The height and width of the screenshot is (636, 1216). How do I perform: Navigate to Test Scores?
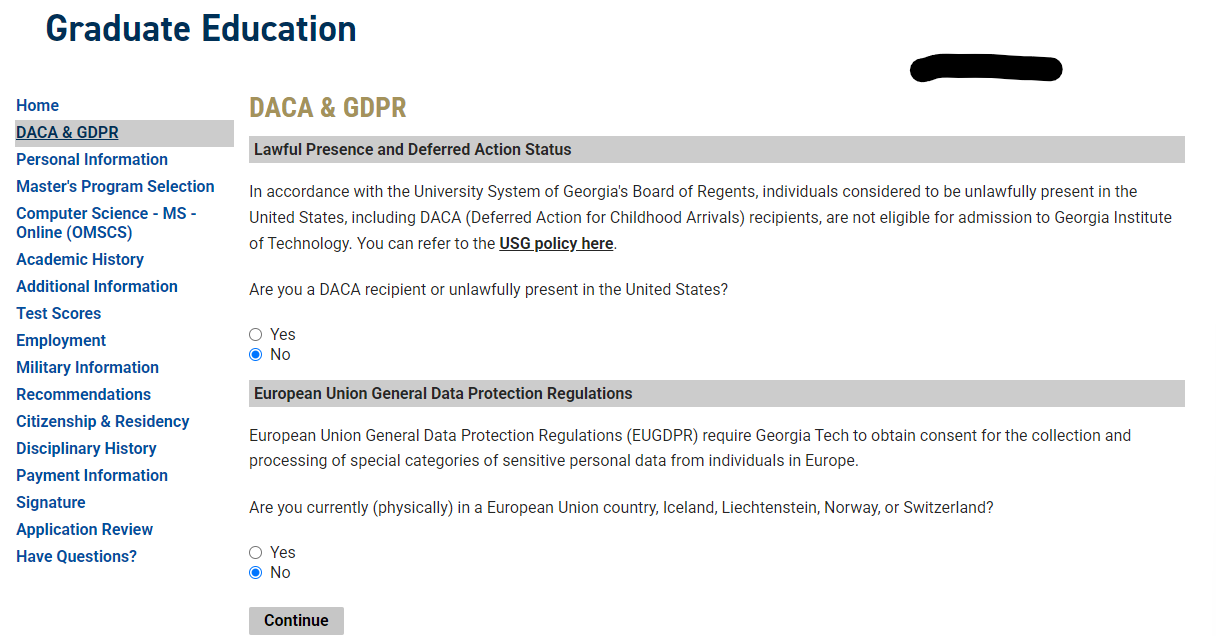pyautogui.click(x=59, y=314)
